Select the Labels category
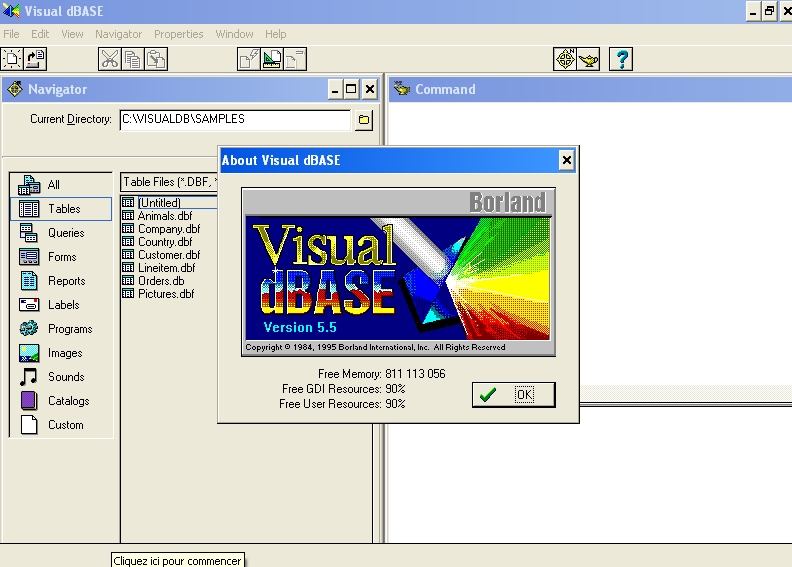The width and height of the screenshot is (792, 567). [61, 304]
